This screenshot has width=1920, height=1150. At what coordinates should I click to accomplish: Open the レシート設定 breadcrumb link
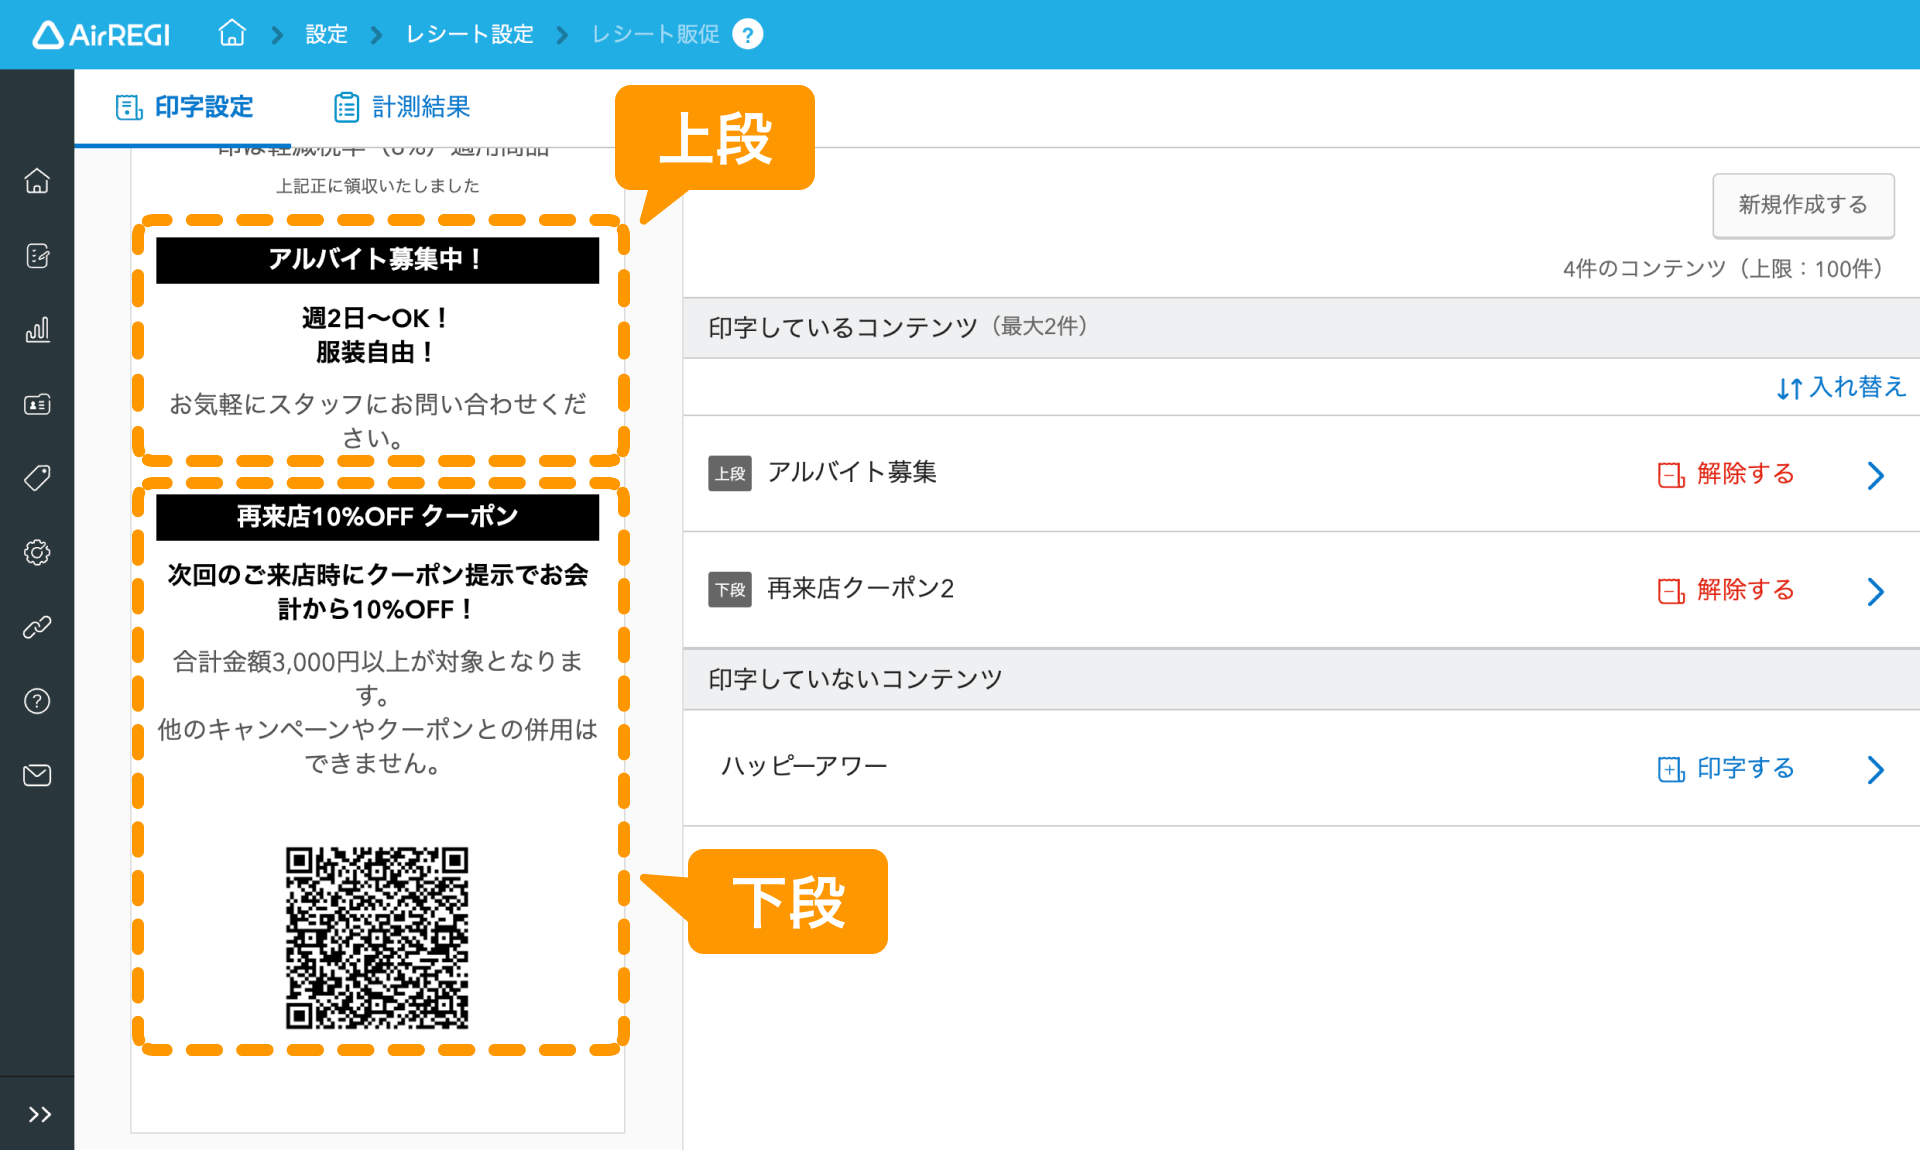[469, 34]
